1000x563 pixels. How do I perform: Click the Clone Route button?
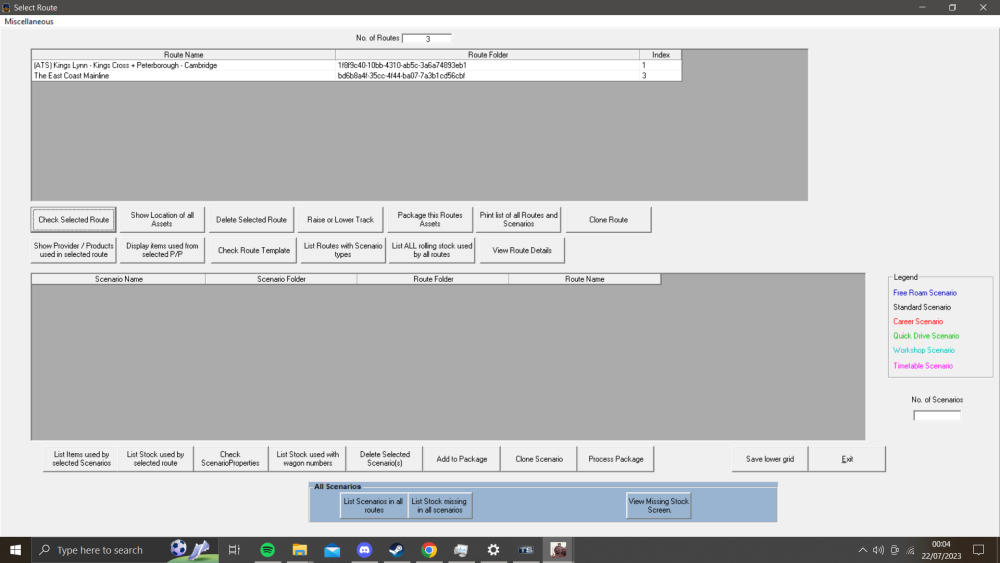click(x=608, y=219)
